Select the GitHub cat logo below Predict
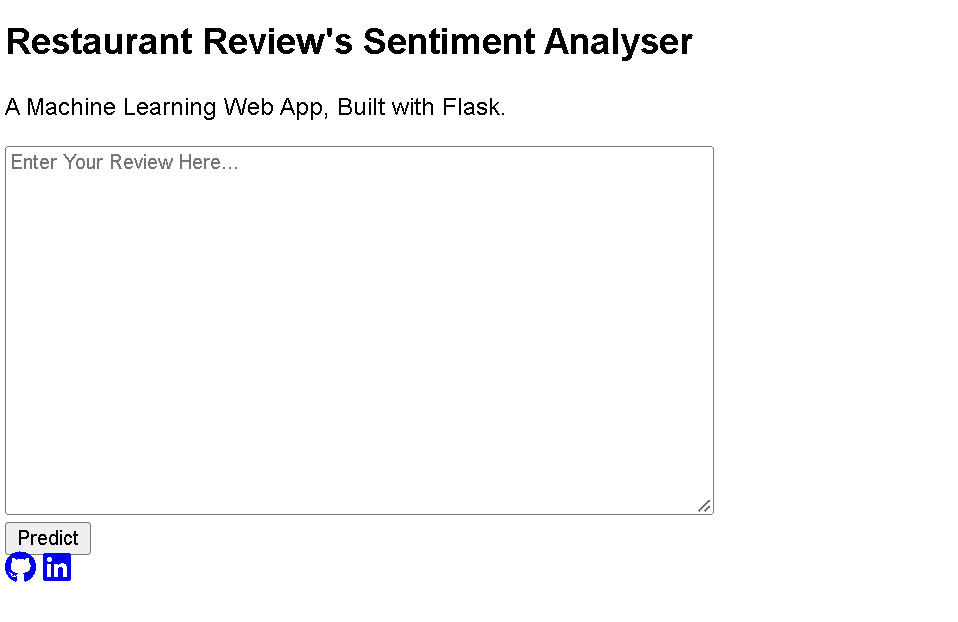The image size is (958, 622). pos(20,566)
